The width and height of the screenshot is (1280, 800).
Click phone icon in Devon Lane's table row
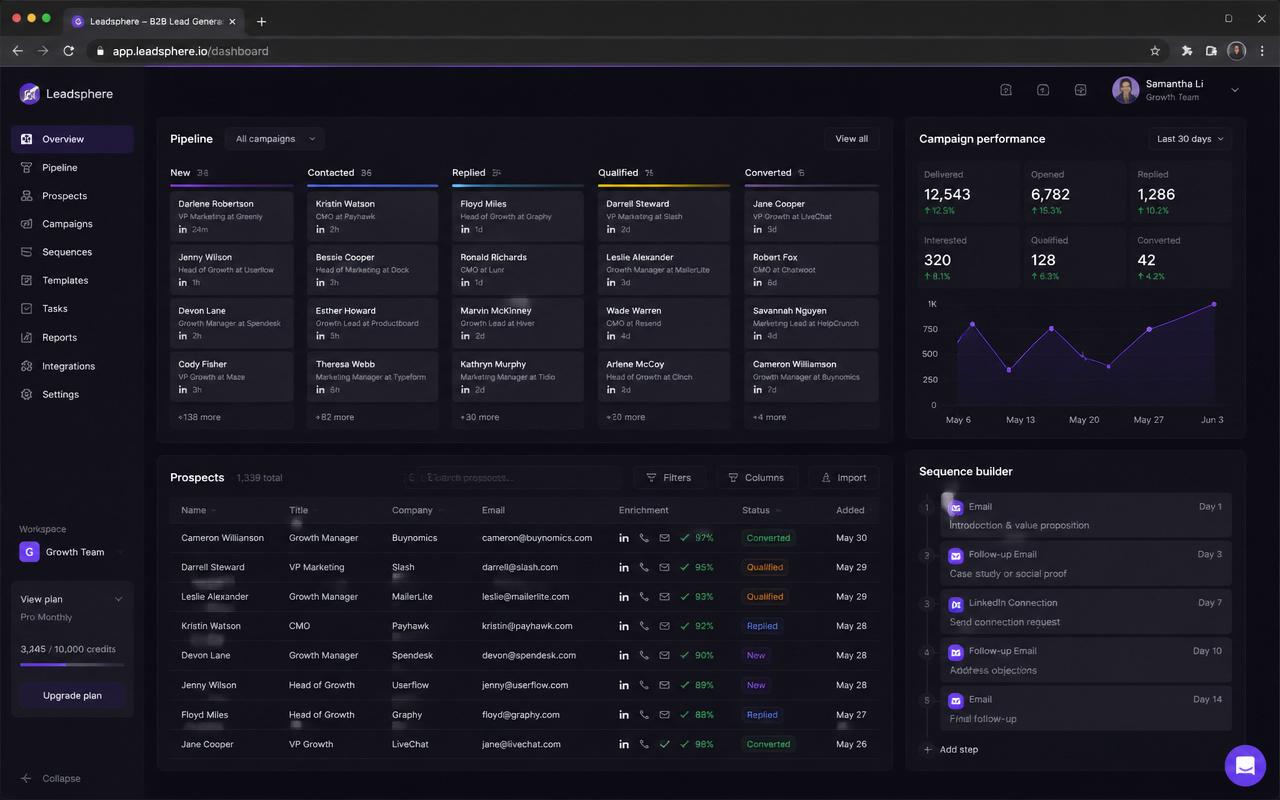point(644,656)
